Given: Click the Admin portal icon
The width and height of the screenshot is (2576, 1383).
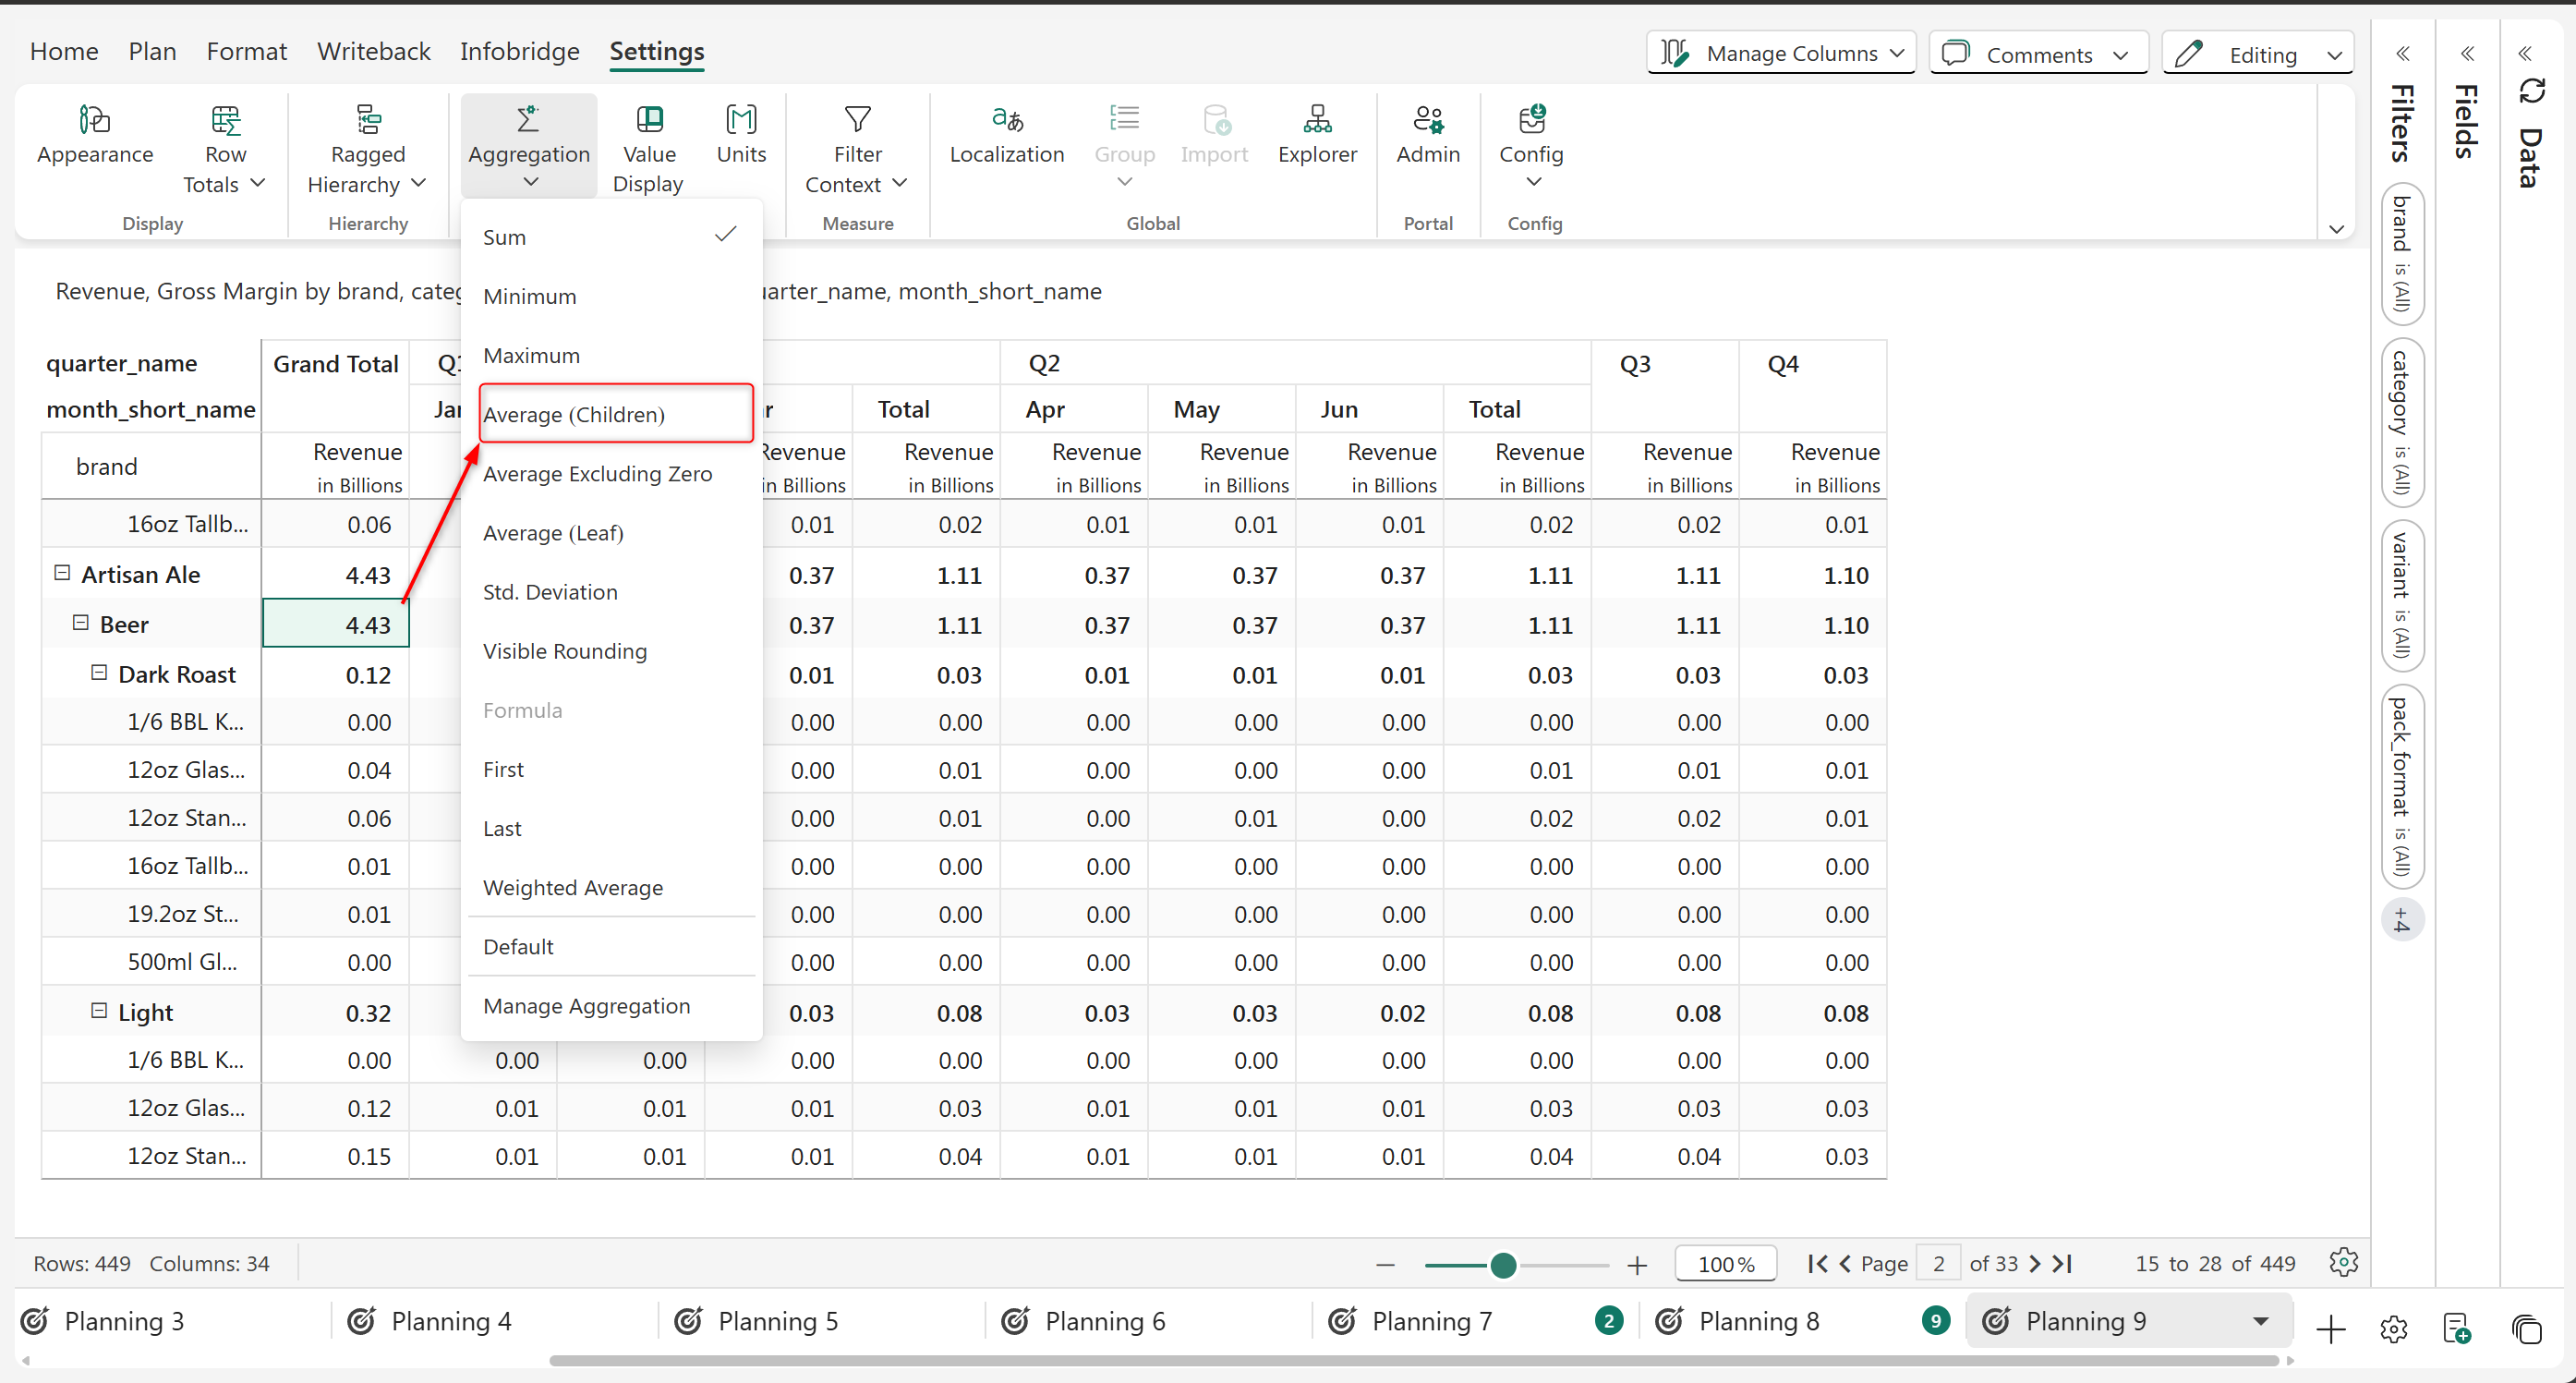Looking at the screenshot, I should click(x=1427, y=120).
